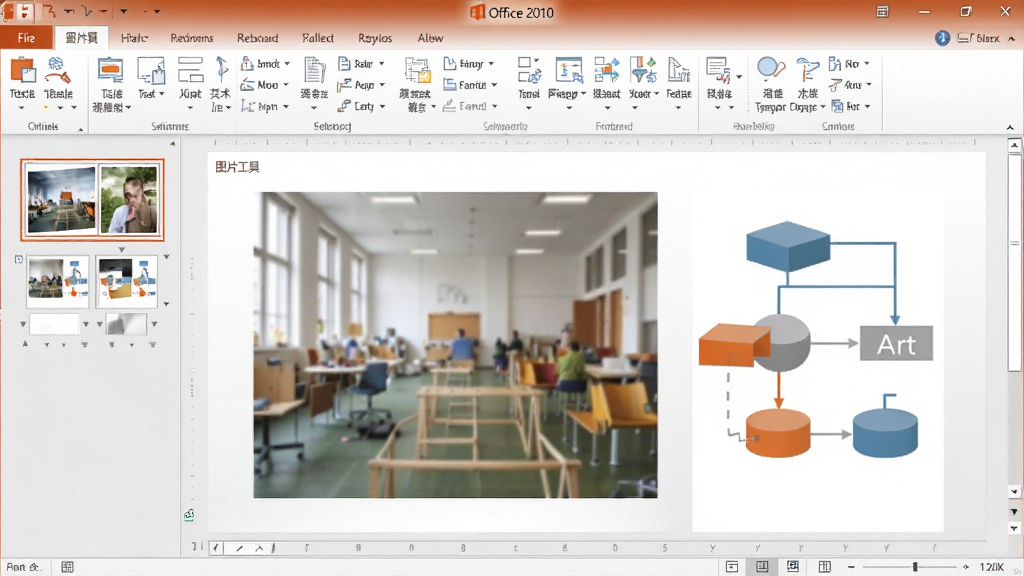Switch to the second status bar view button
The height and width of the screenshot is (576, 1024).
coord(762,566)
